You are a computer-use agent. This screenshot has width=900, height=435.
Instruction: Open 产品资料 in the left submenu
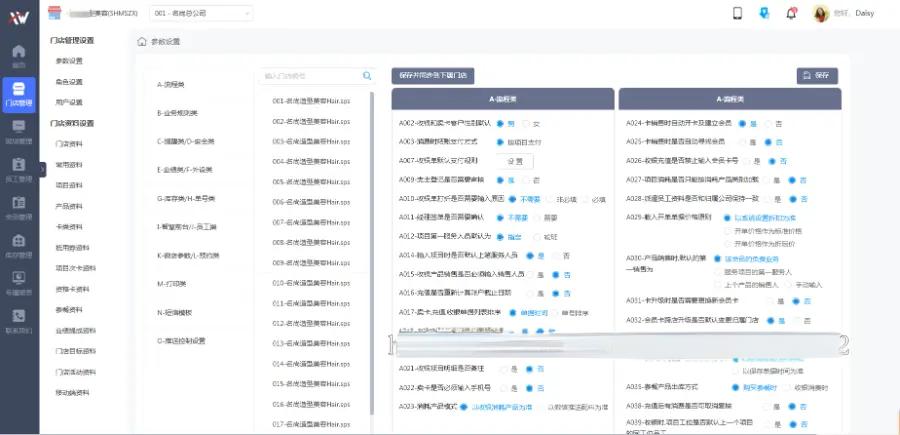pos(69,206)
